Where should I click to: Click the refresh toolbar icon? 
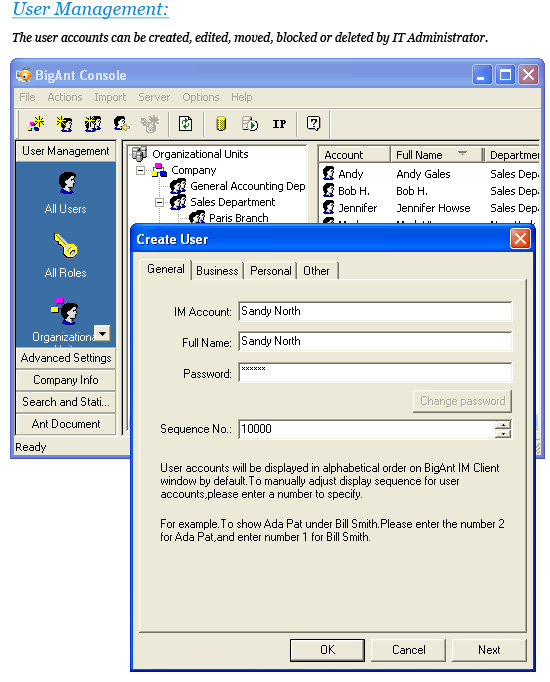click(186, 124)
